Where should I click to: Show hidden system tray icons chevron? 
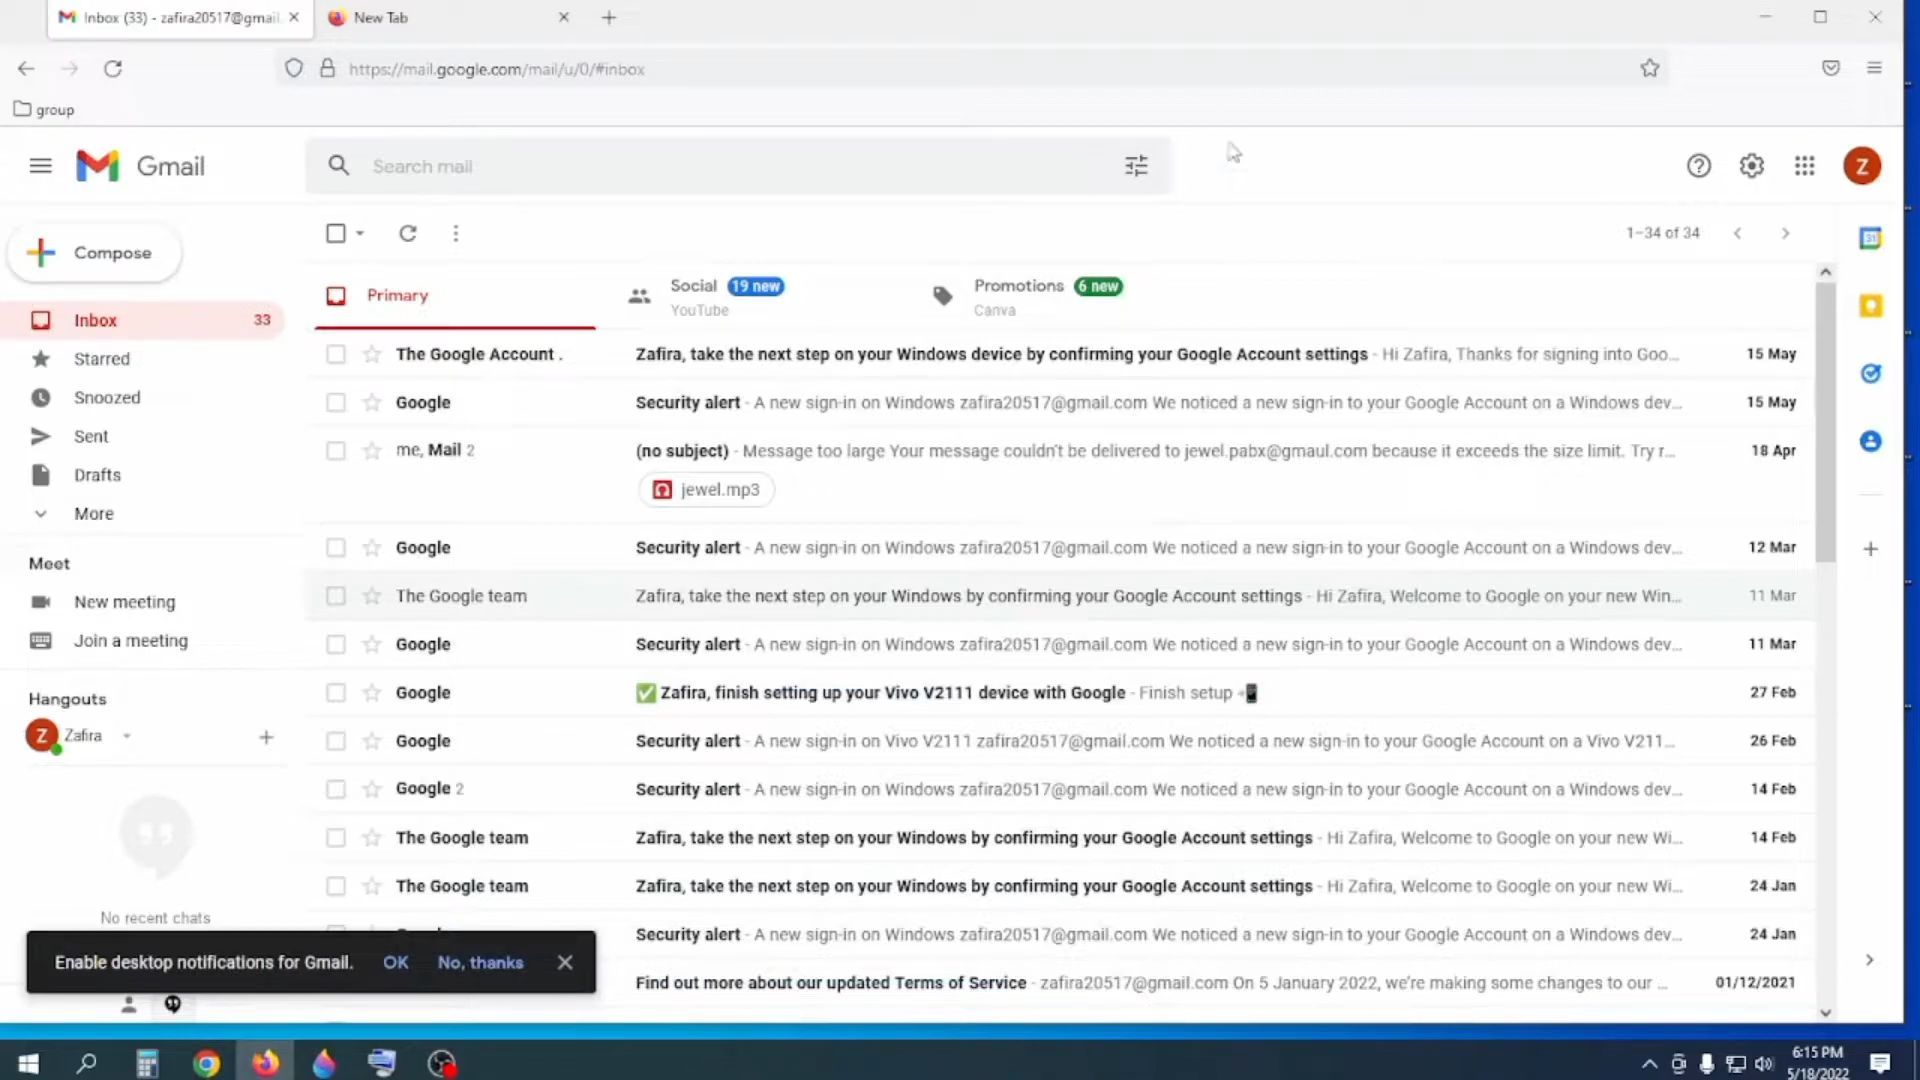(x=1649, y=1063)
